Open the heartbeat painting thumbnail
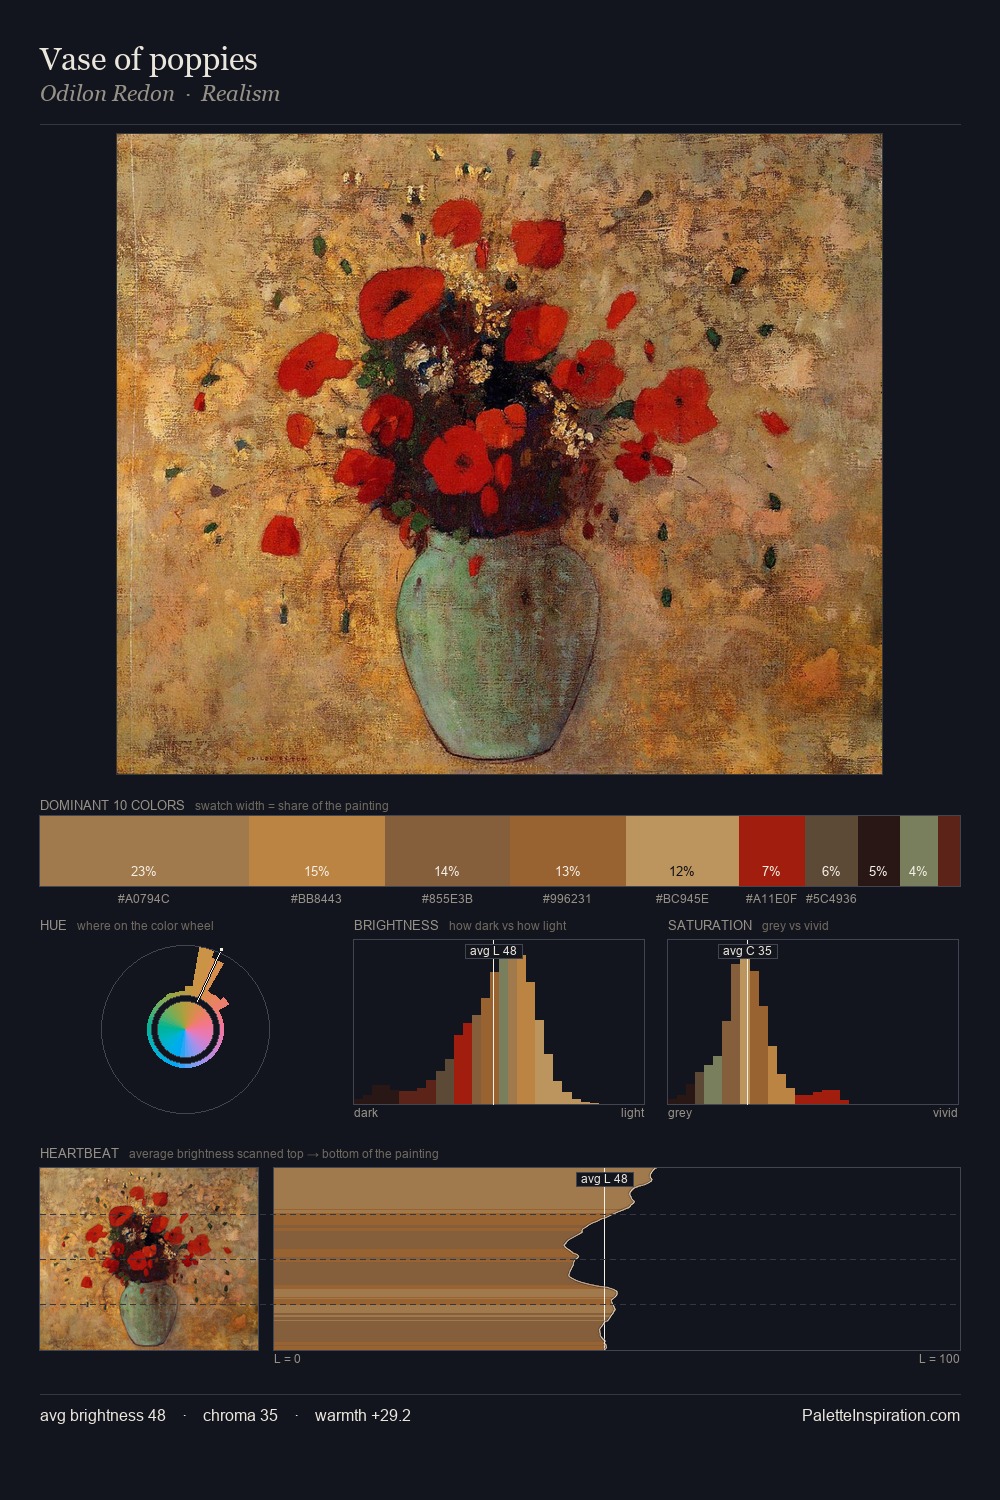Image resolution: width=1000 pixels, height=1500 pixels. click(149, 1259)
